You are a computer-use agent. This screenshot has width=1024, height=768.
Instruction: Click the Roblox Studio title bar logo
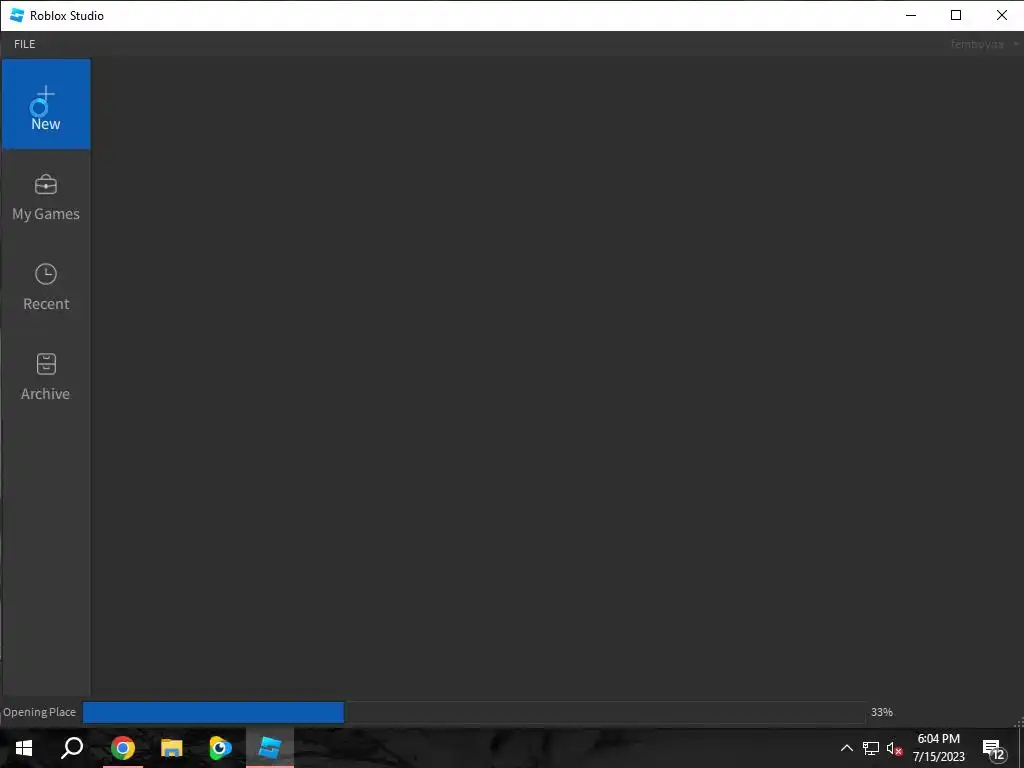click(x=17, y=15)
